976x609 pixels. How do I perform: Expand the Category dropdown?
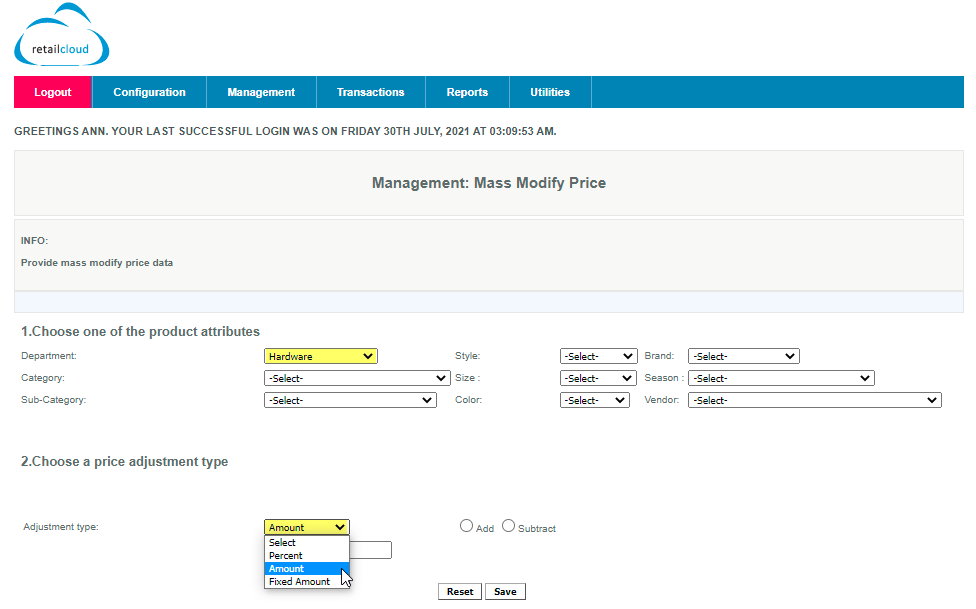357,378
